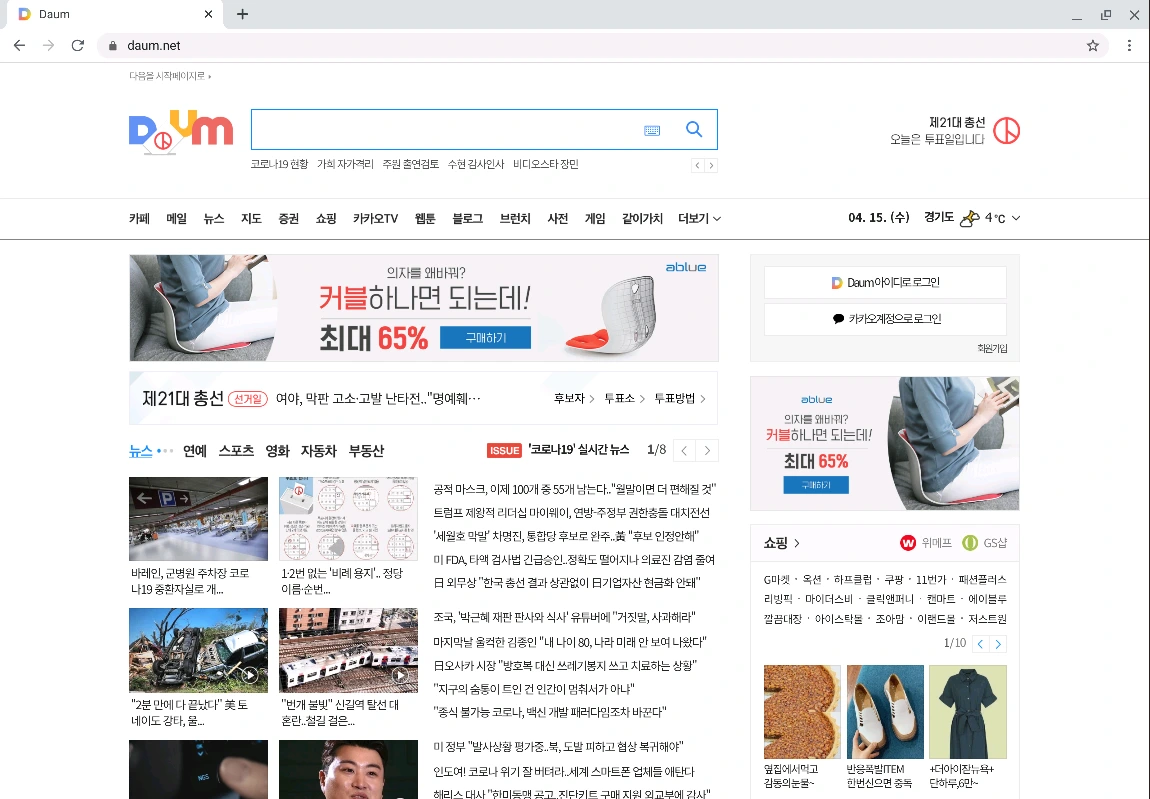The height and width of the screenshot is (799, 1150).
Task: Open 후보자 election link
Action: [x=574, y=398]
